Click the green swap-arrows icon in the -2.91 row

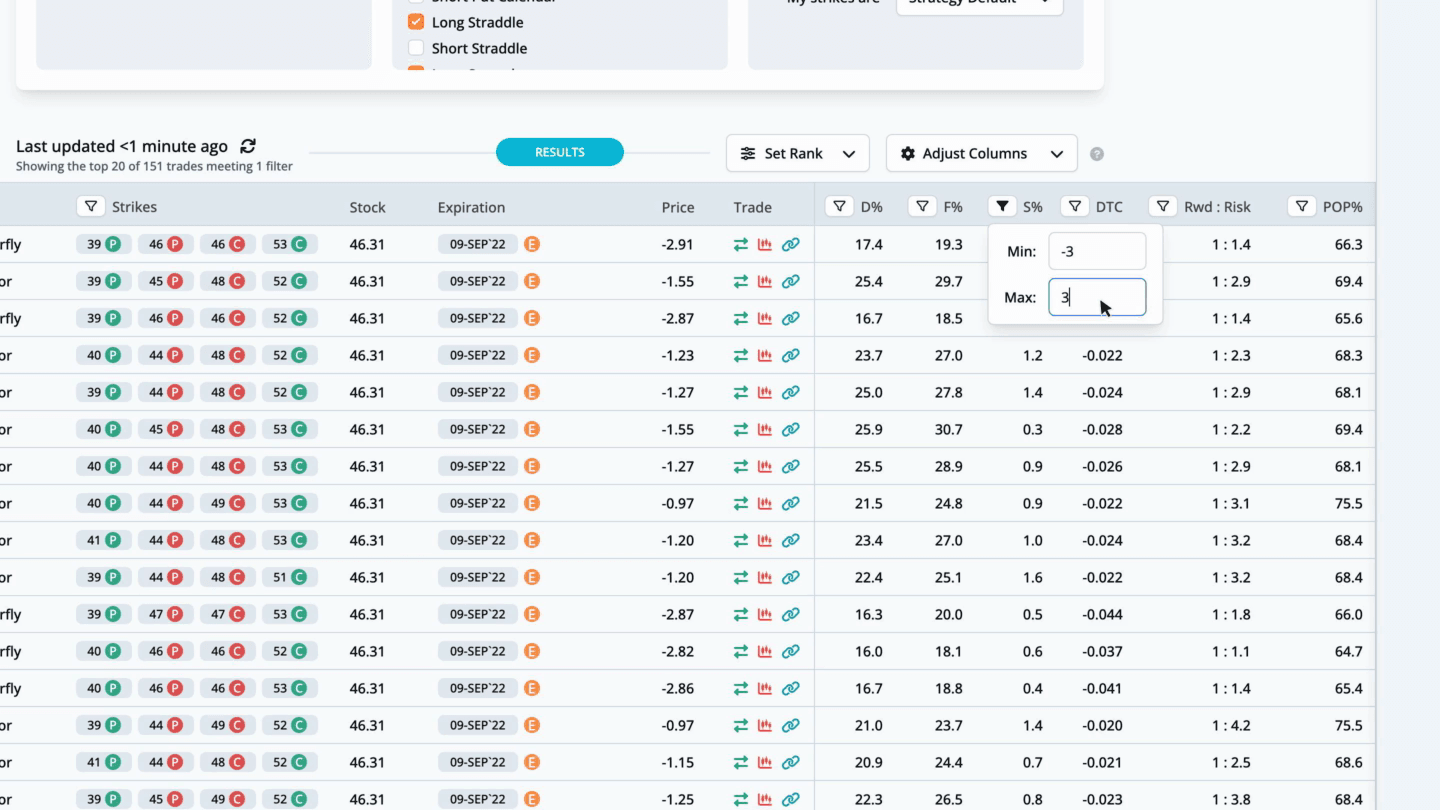pyautogui.click(x=741, y=244)
